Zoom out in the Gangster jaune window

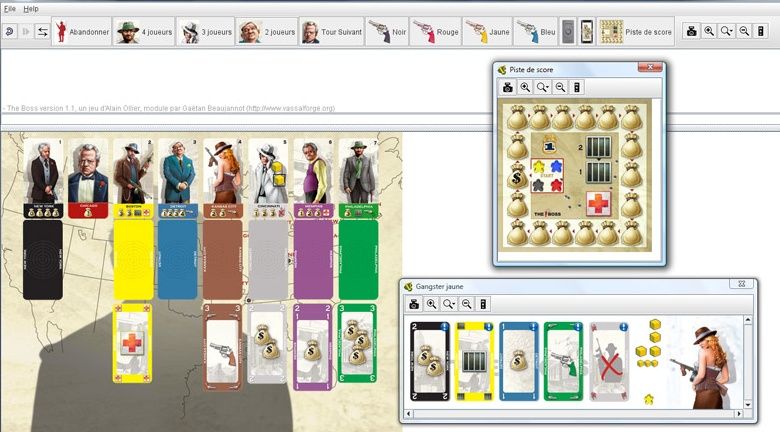[467, 304]
